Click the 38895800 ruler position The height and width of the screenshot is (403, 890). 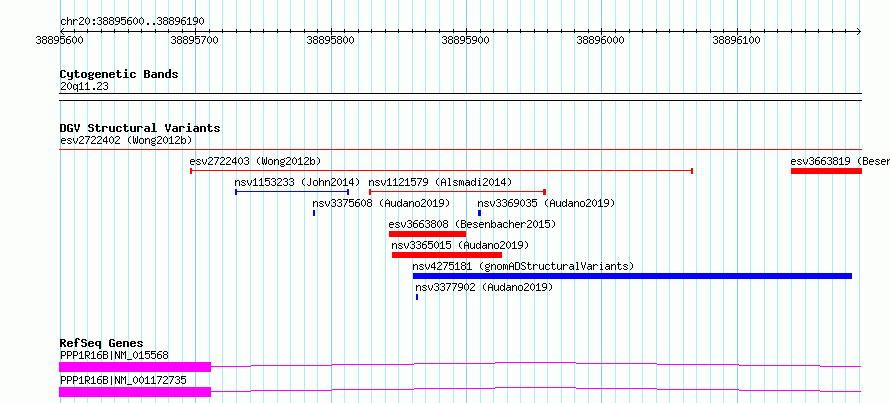[x=331, y=40]
